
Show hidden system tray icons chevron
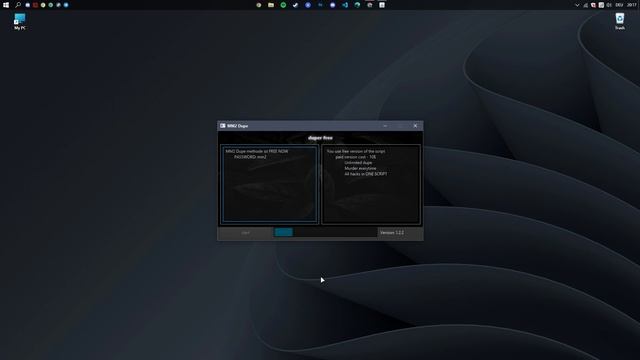point(577,5)
